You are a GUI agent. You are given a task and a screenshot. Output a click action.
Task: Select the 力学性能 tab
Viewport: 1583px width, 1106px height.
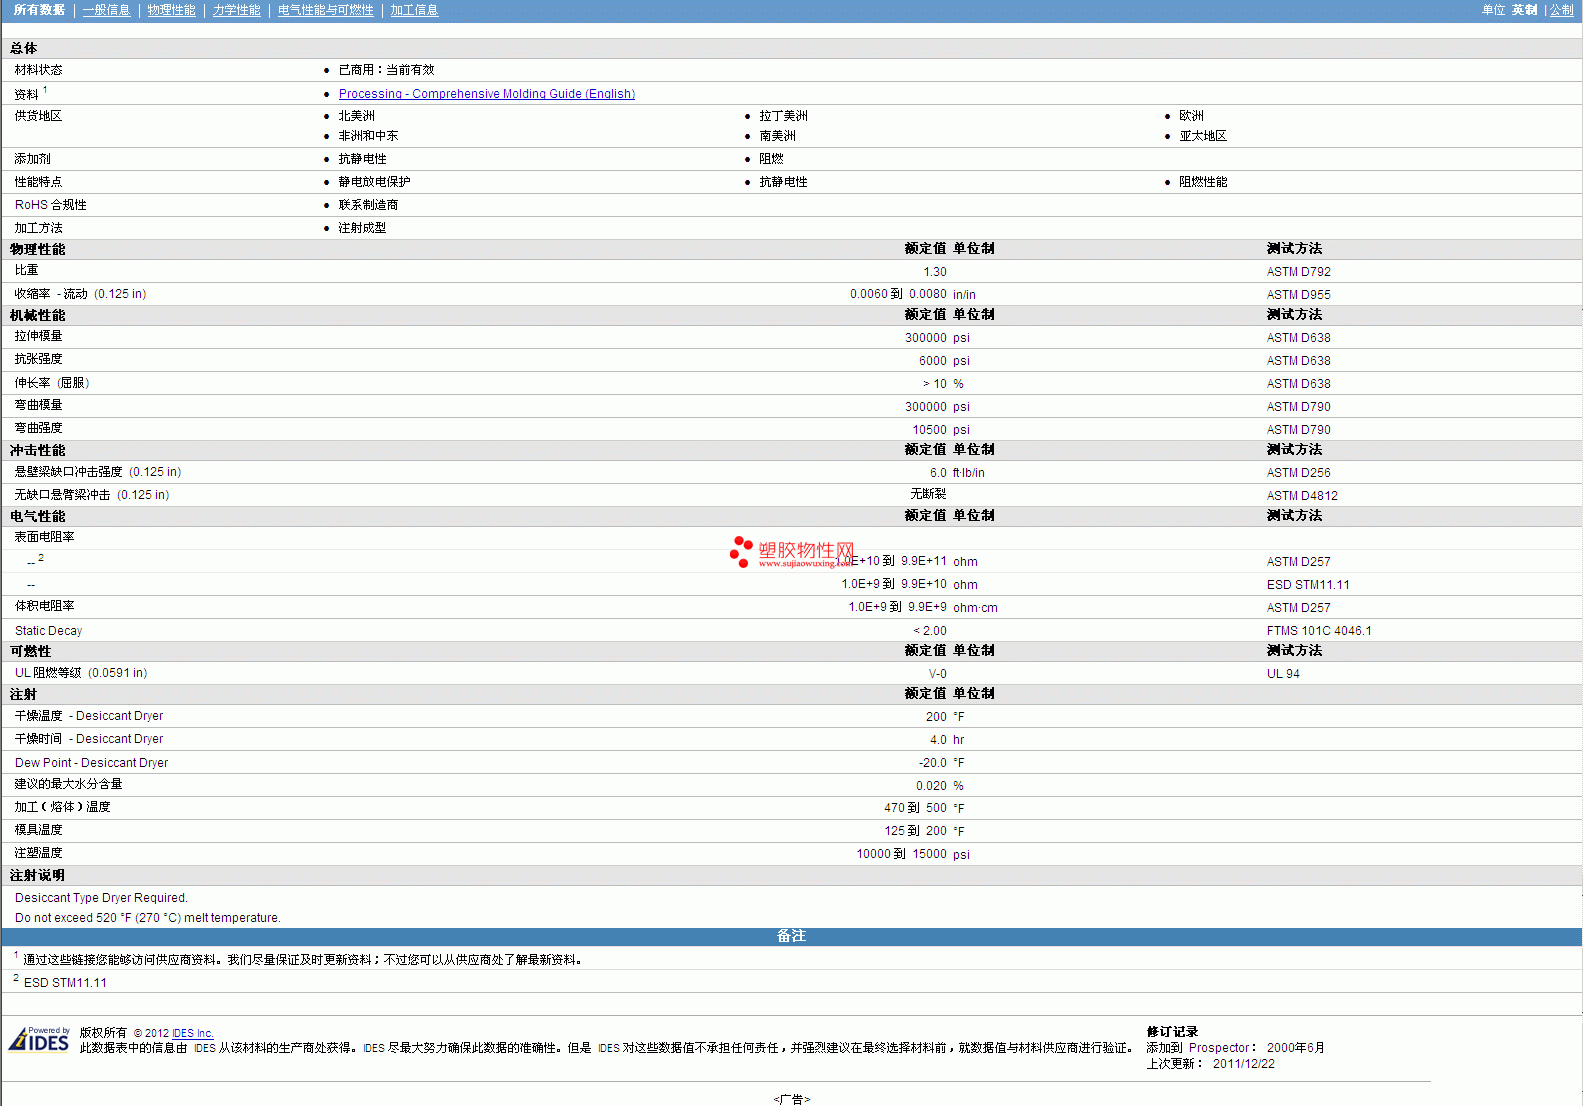(x=236, y=10)
